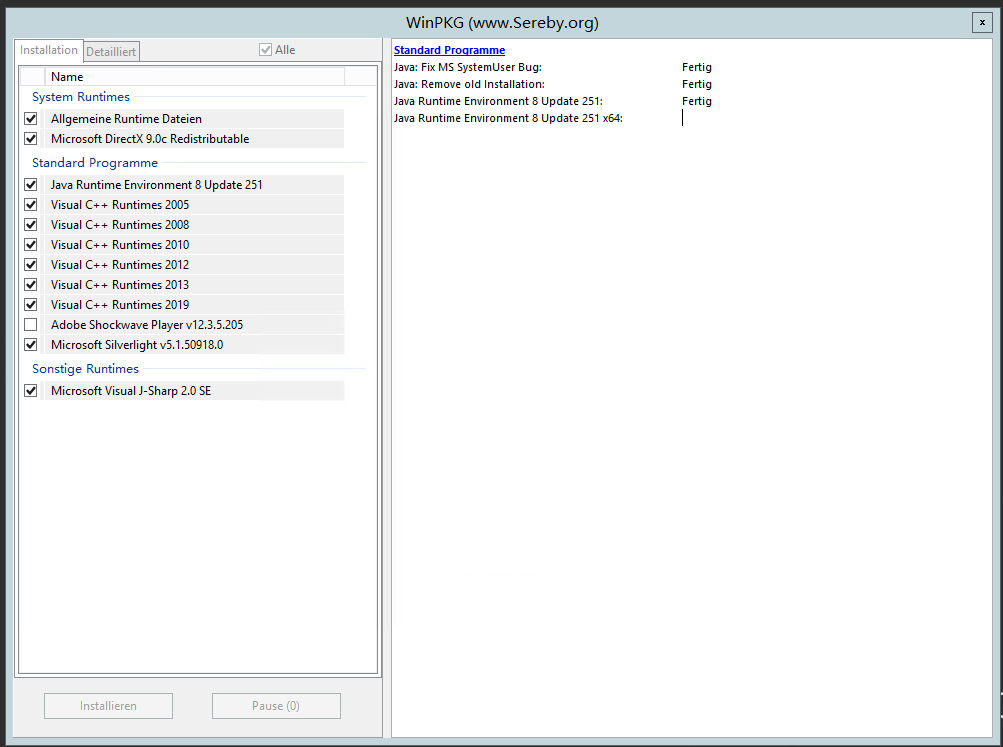The image size is (1003, 747).
Task: Select the Allgemeine Runtime Dateien row text
Action: point(126,119)
